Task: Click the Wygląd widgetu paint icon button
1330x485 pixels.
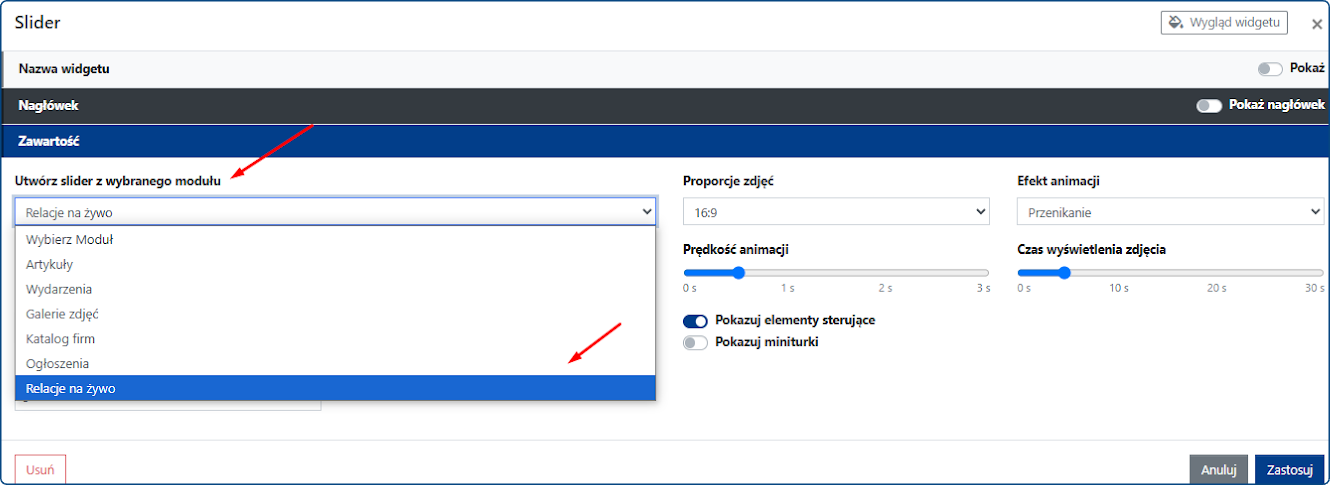Action: coord(1223,22)
